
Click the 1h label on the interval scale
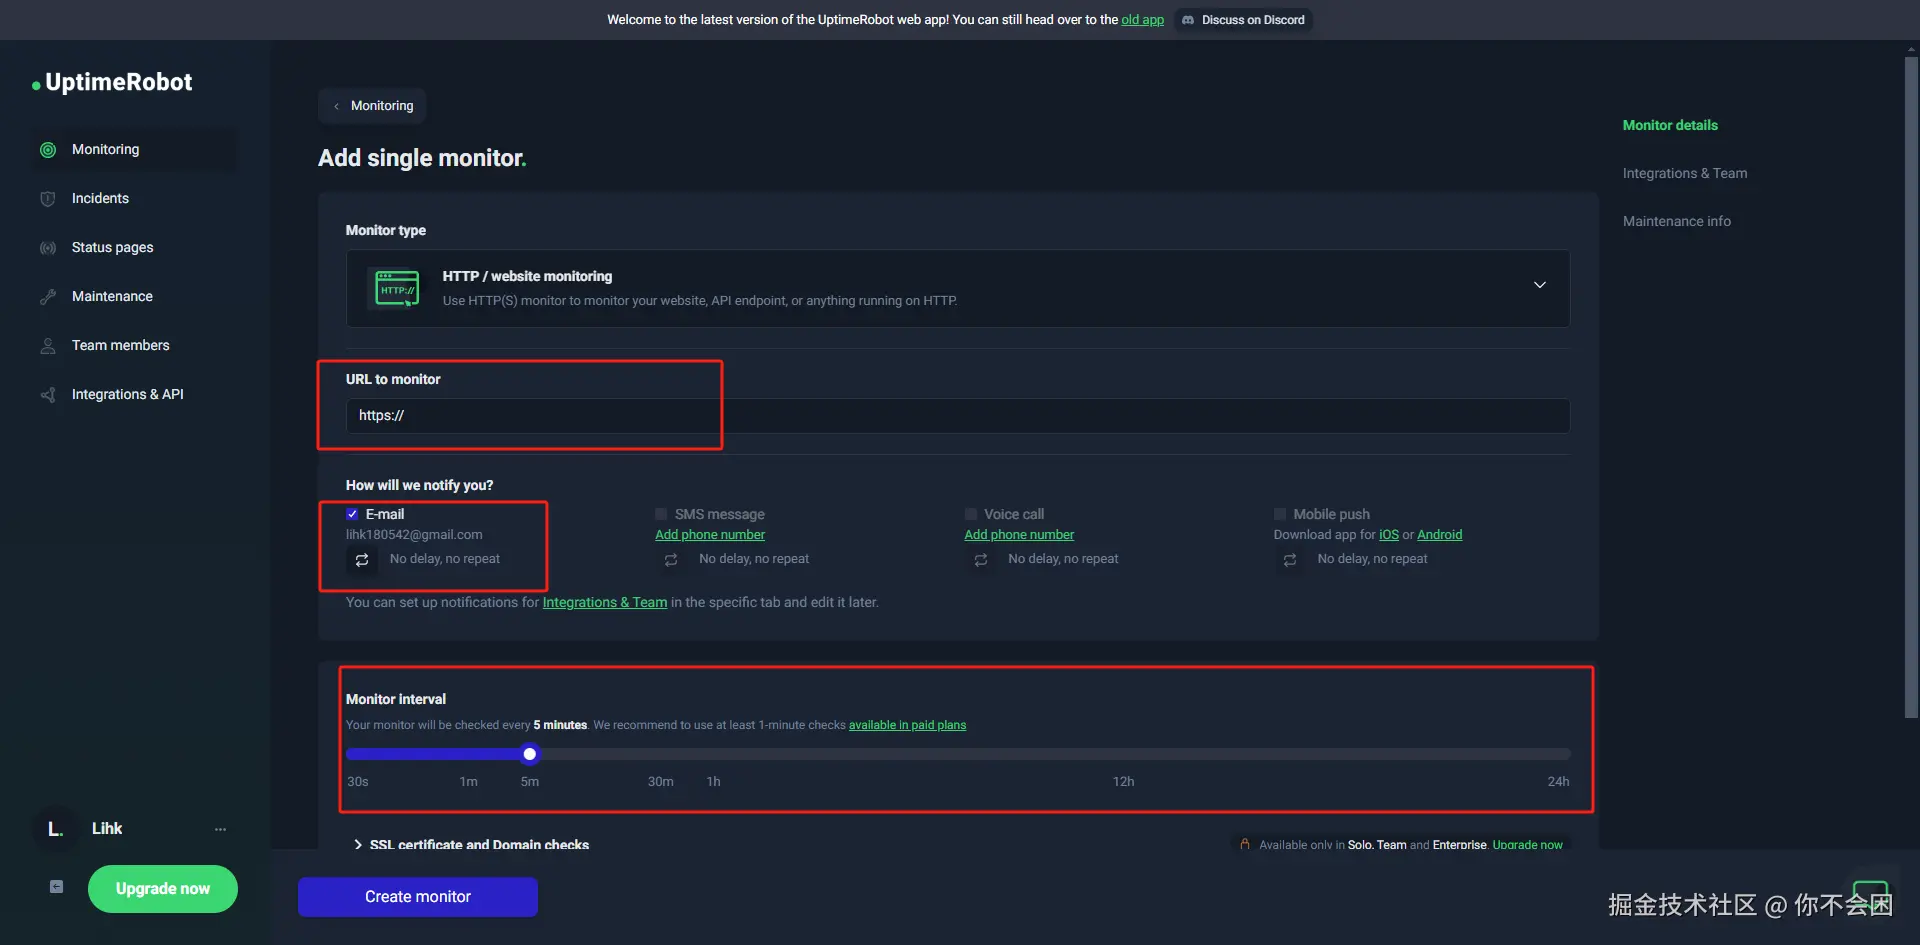[x=714, y=782]
